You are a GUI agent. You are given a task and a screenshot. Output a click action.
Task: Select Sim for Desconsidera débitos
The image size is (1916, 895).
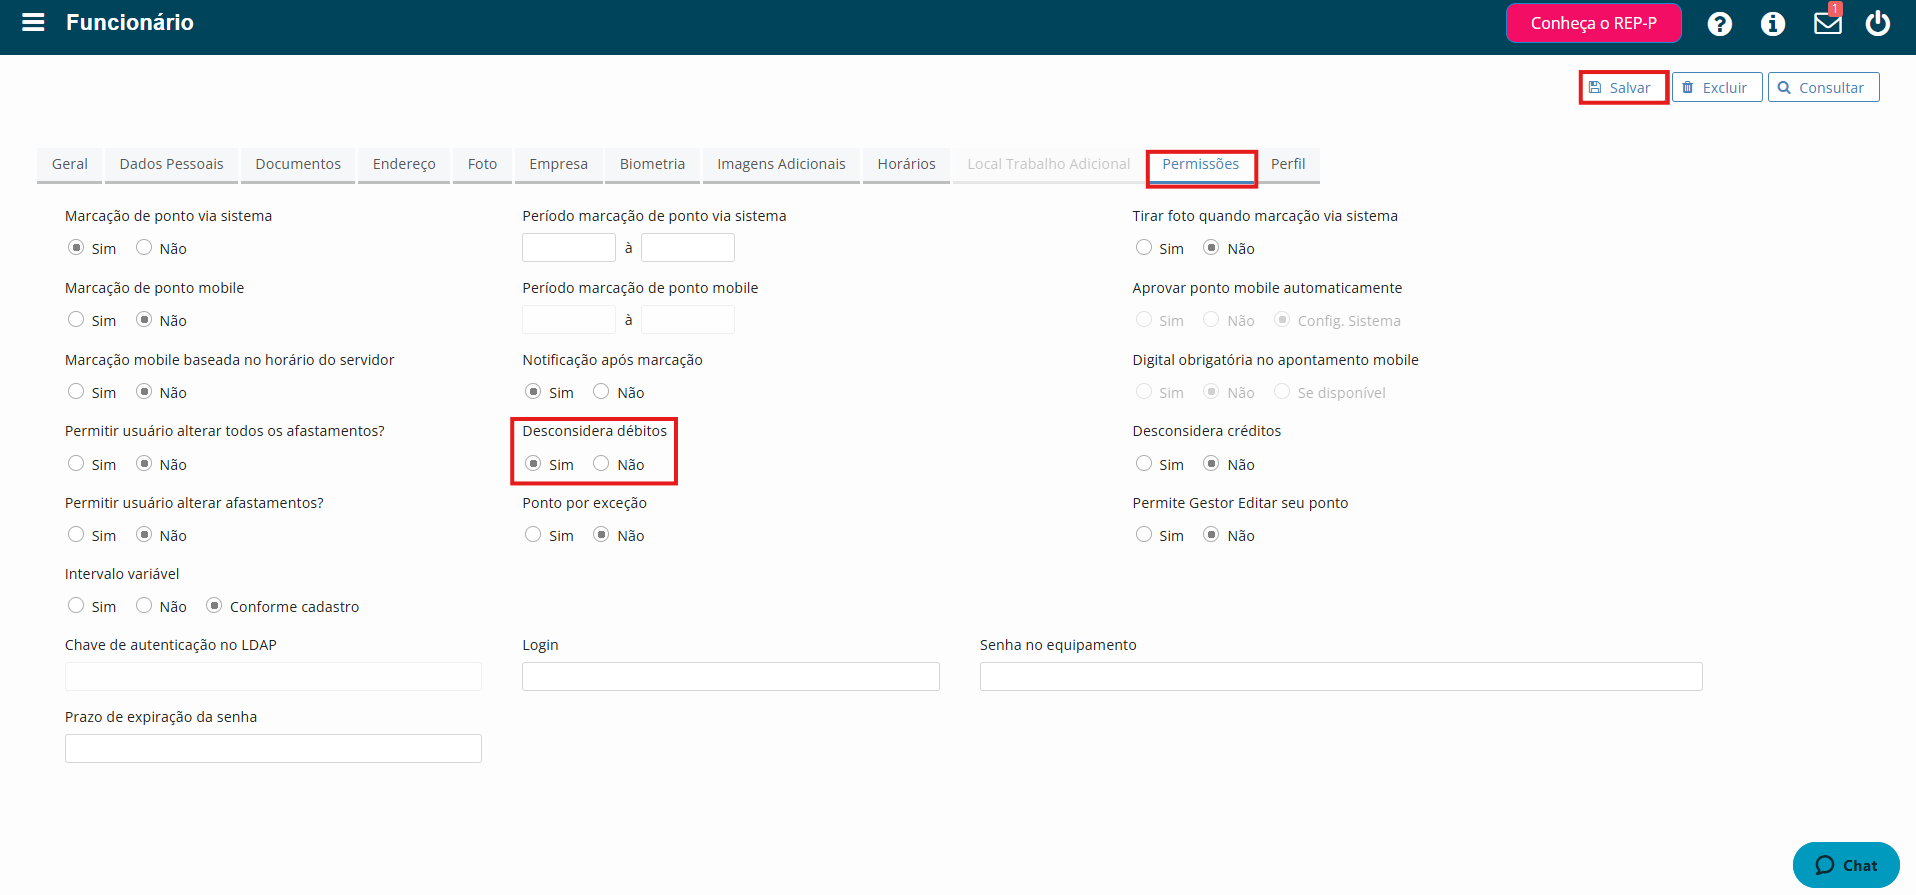(x=533, y=463)
